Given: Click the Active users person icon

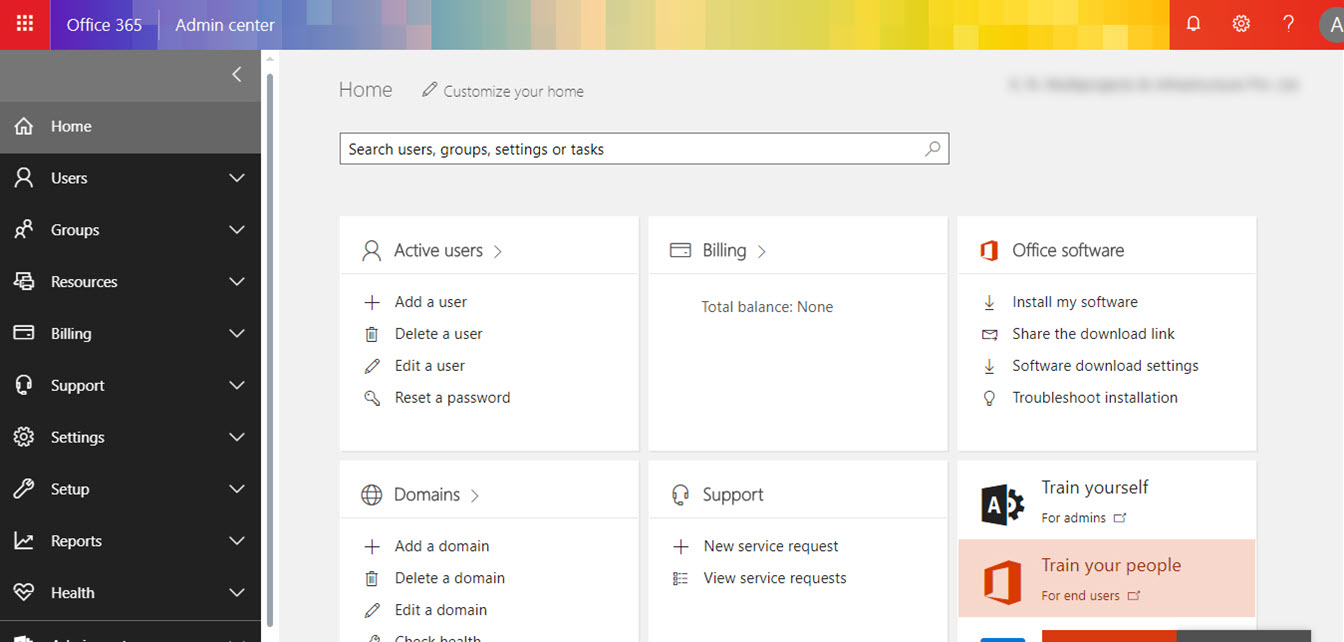Looking at the screenshot, I should pyautogui.click(x=372, y=251).
